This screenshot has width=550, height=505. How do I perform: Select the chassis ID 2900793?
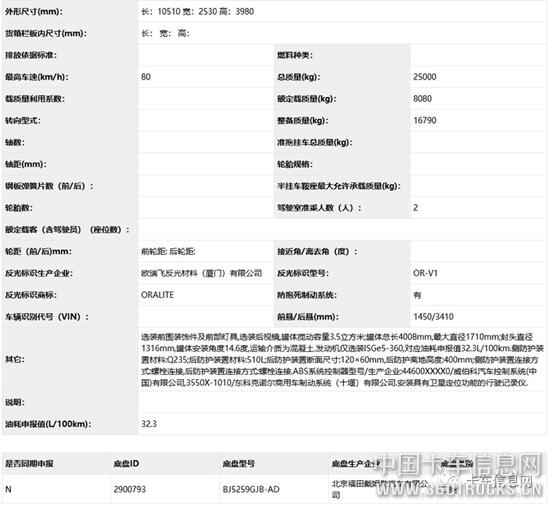pyautogui.click(x=129, y=489)
